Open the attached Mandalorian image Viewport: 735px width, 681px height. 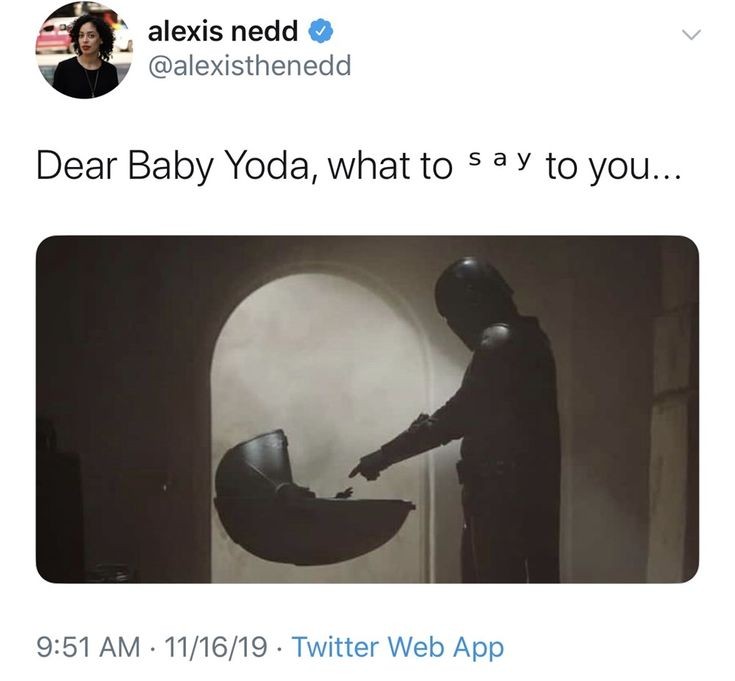(x=367, y=409)
